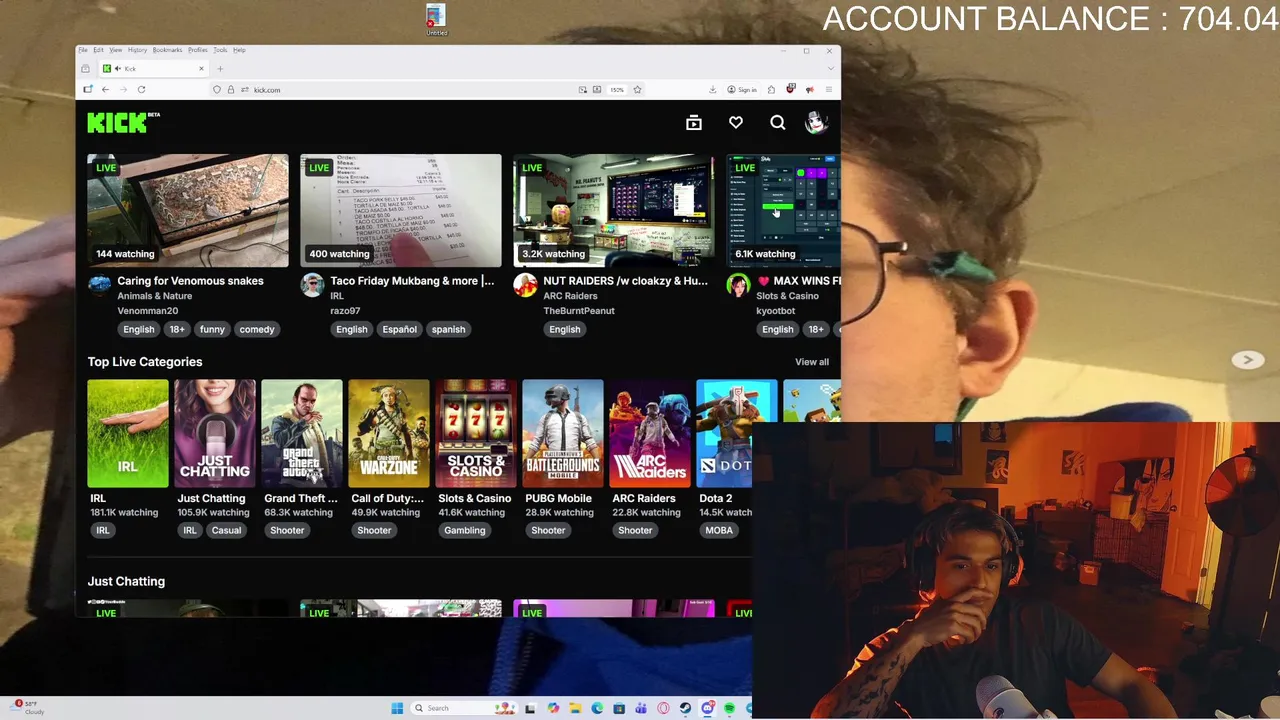Open the Help menu
The image size is (1280, 720).
tap(239, 50)
